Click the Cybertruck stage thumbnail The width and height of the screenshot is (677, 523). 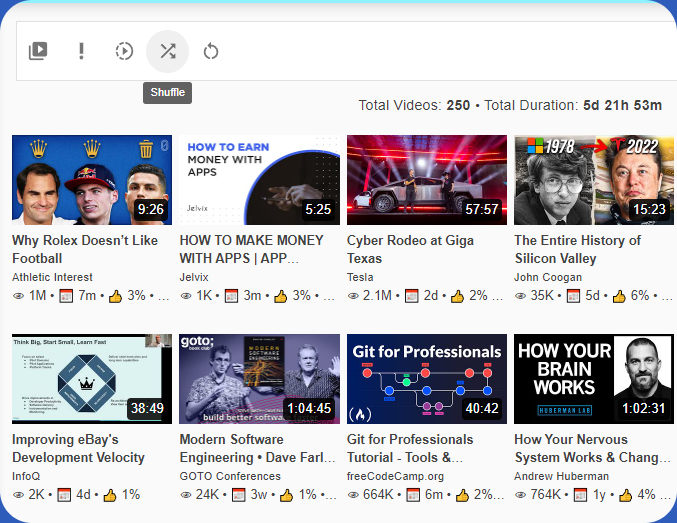427,180
